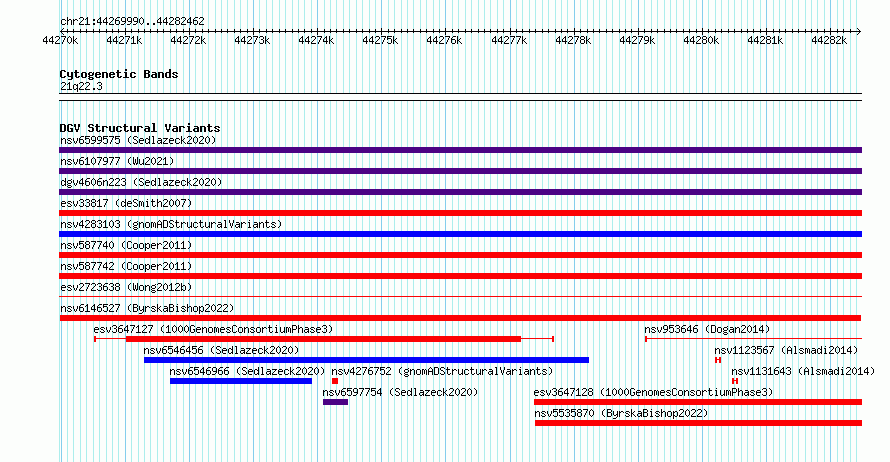Click the red bar under esv33817
This screenshot has height=462, width=890.
pyautogui.click(x=460, y=213)
